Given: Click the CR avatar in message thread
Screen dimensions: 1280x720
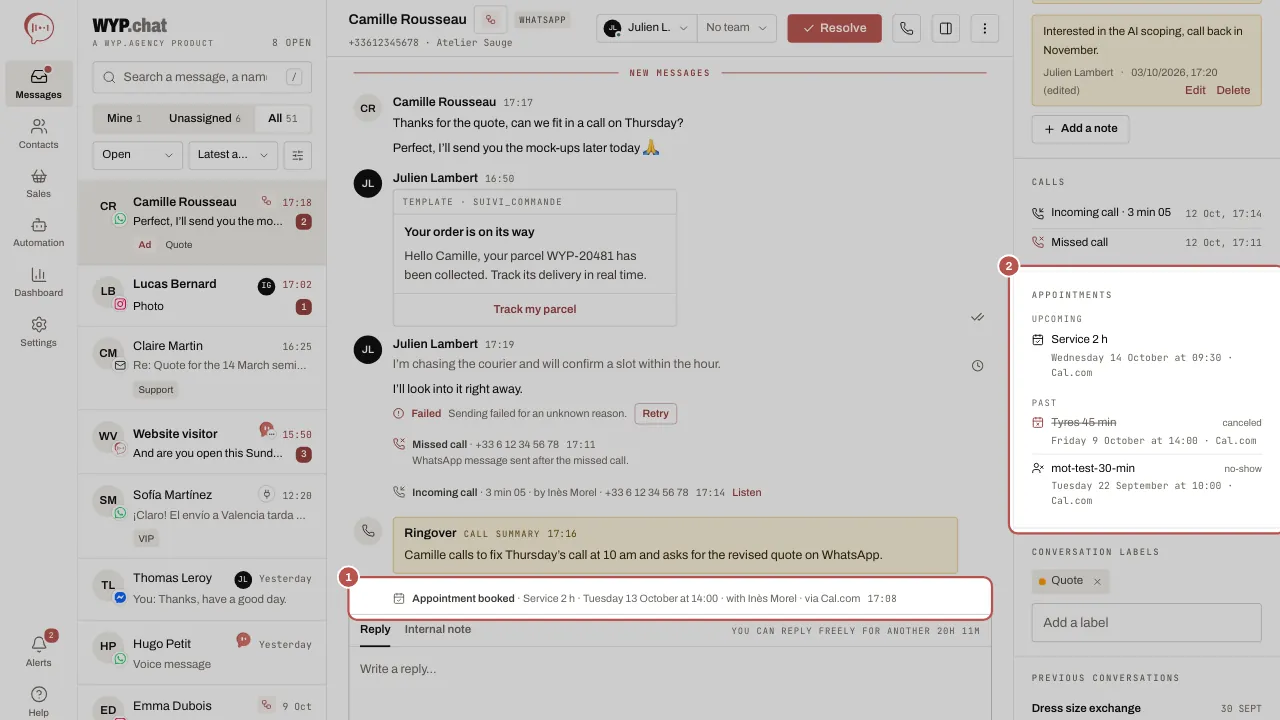Looking at the screenshot, I should pos(368,108).
